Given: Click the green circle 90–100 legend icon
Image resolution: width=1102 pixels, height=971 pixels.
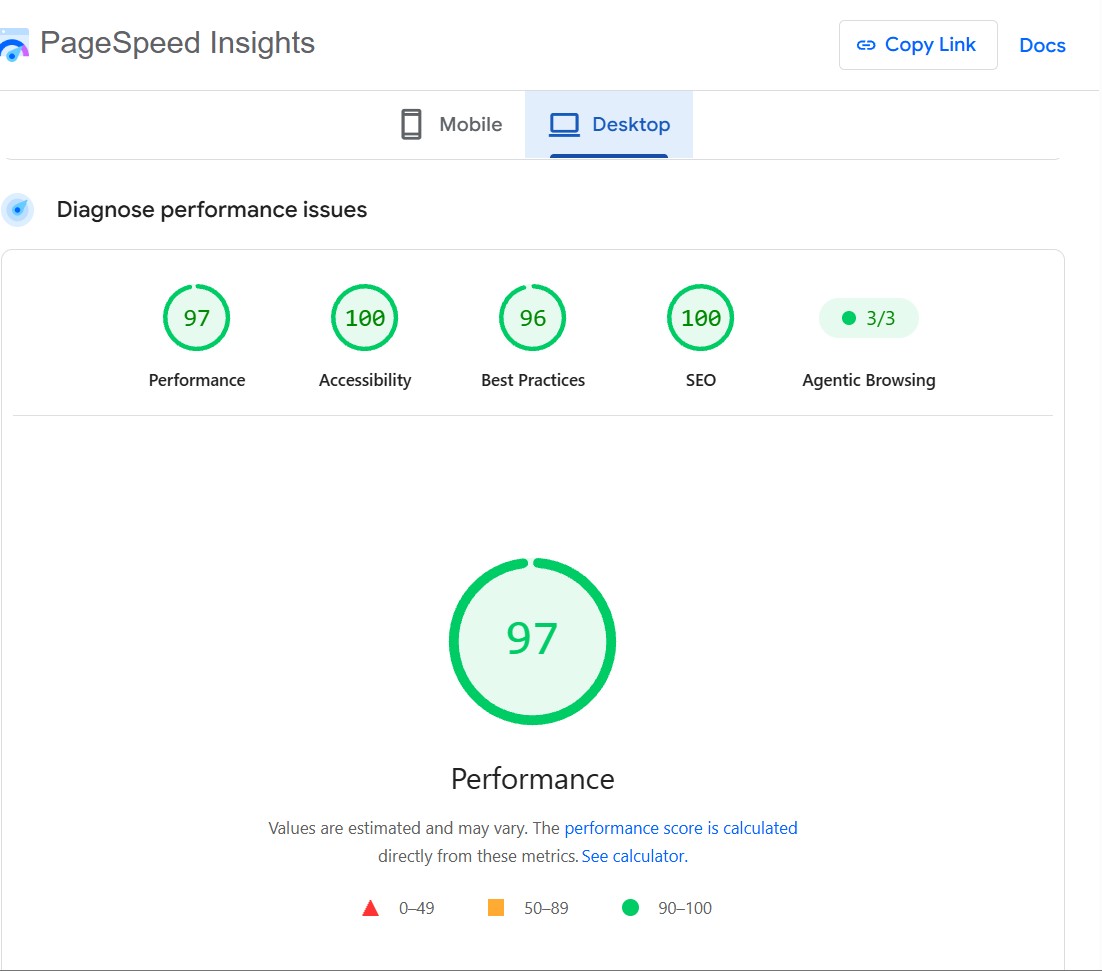Looking at the screenshot, I should (630, 908).
